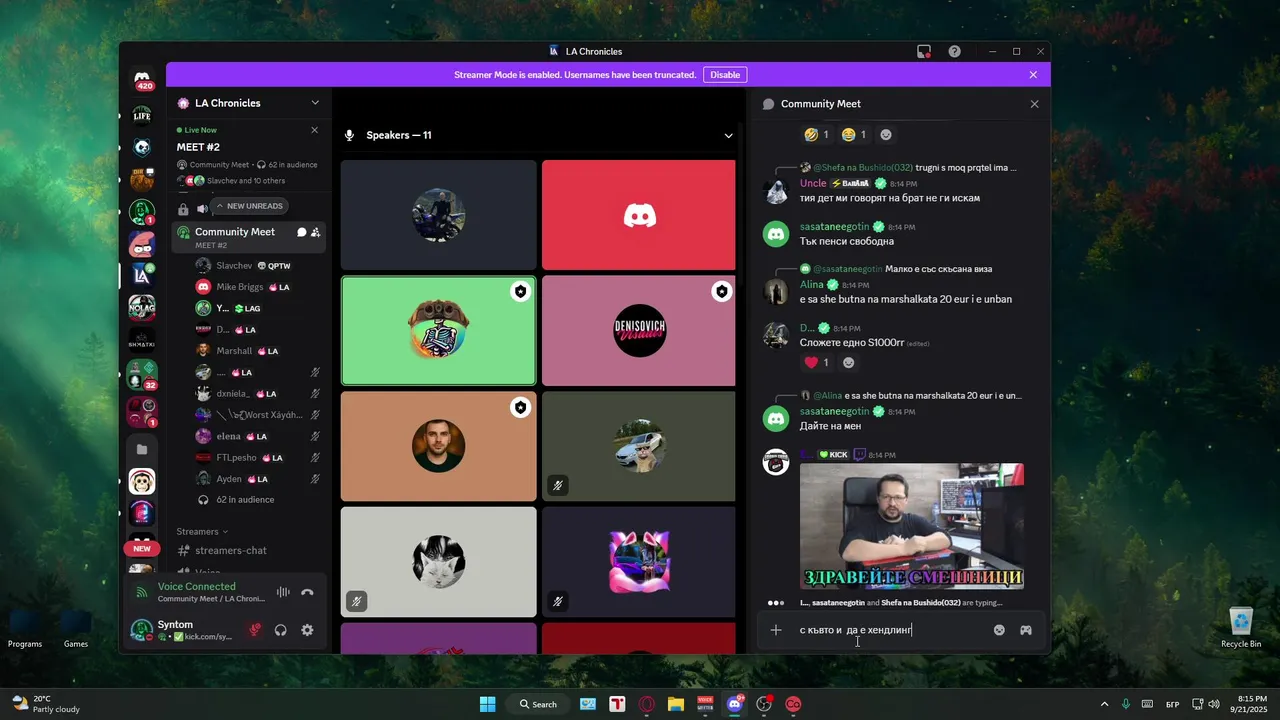Dismiss the Live Now MEET #2 card
This screenshot has width=1280, height=720.
pyautogui.click(x=314, y=130)
